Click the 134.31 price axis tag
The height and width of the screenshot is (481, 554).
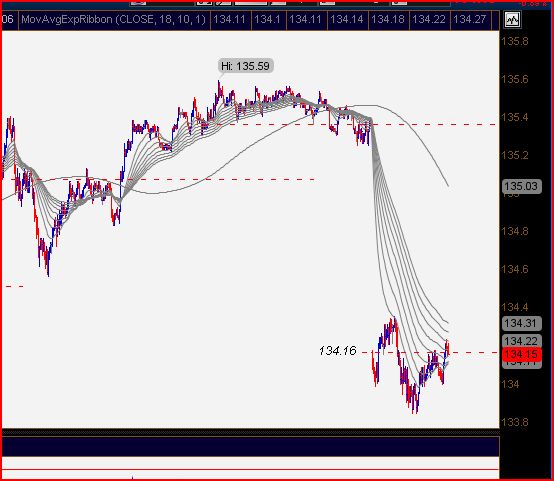(x=521, y=323)
